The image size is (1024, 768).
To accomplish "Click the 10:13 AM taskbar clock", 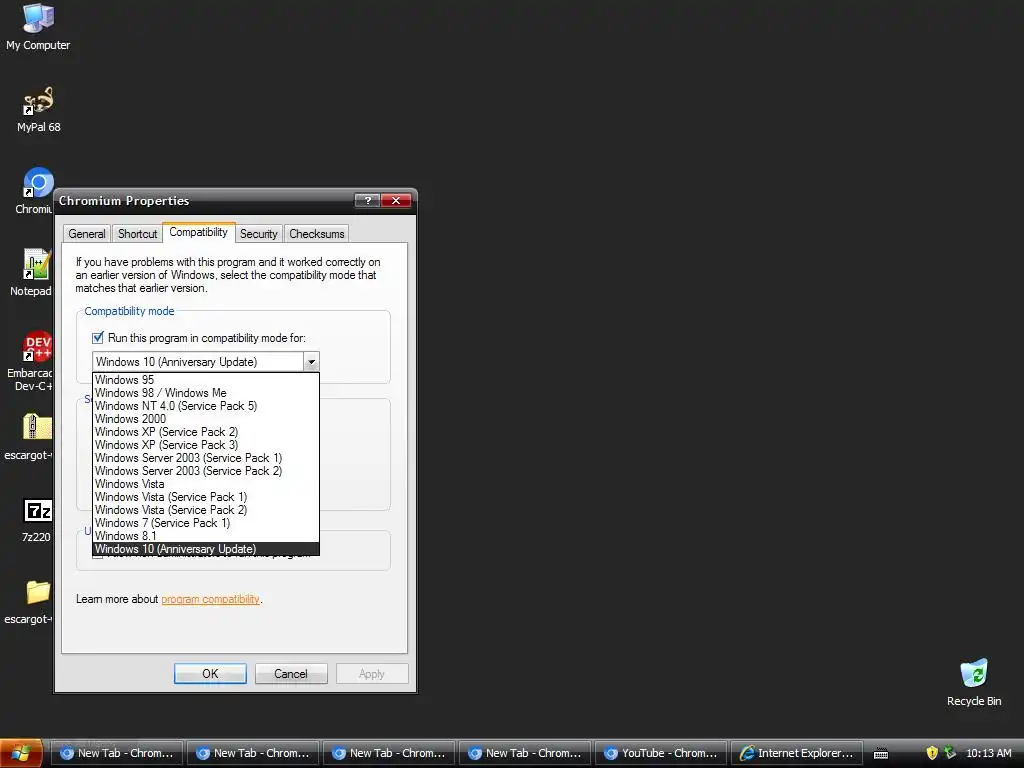I will click(988, 753).
